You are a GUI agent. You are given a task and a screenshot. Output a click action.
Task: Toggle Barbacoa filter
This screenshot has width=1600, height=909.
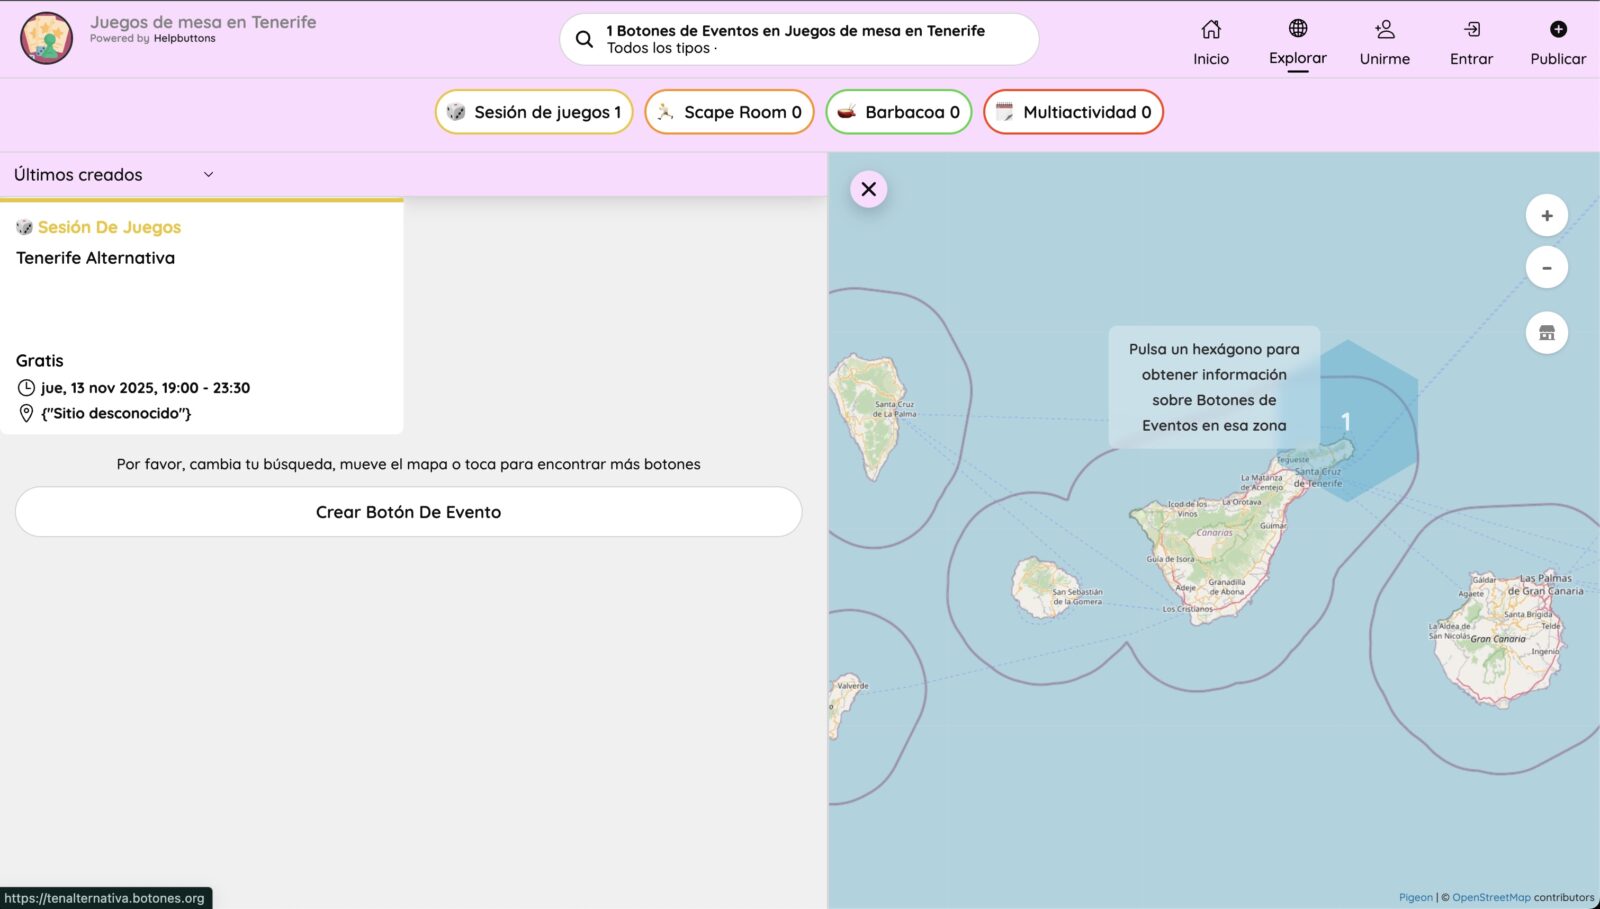coord(898,112)
